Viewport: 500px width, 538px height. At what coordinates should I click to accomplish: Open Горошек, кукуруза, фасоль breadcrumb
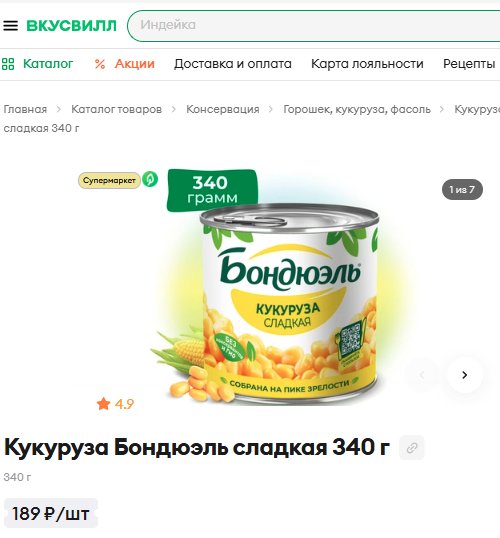pos(357,109)
